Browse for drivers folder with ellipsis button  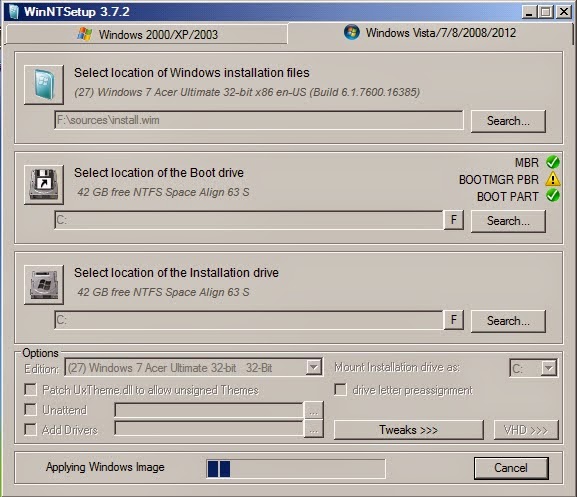click(314, 429)
